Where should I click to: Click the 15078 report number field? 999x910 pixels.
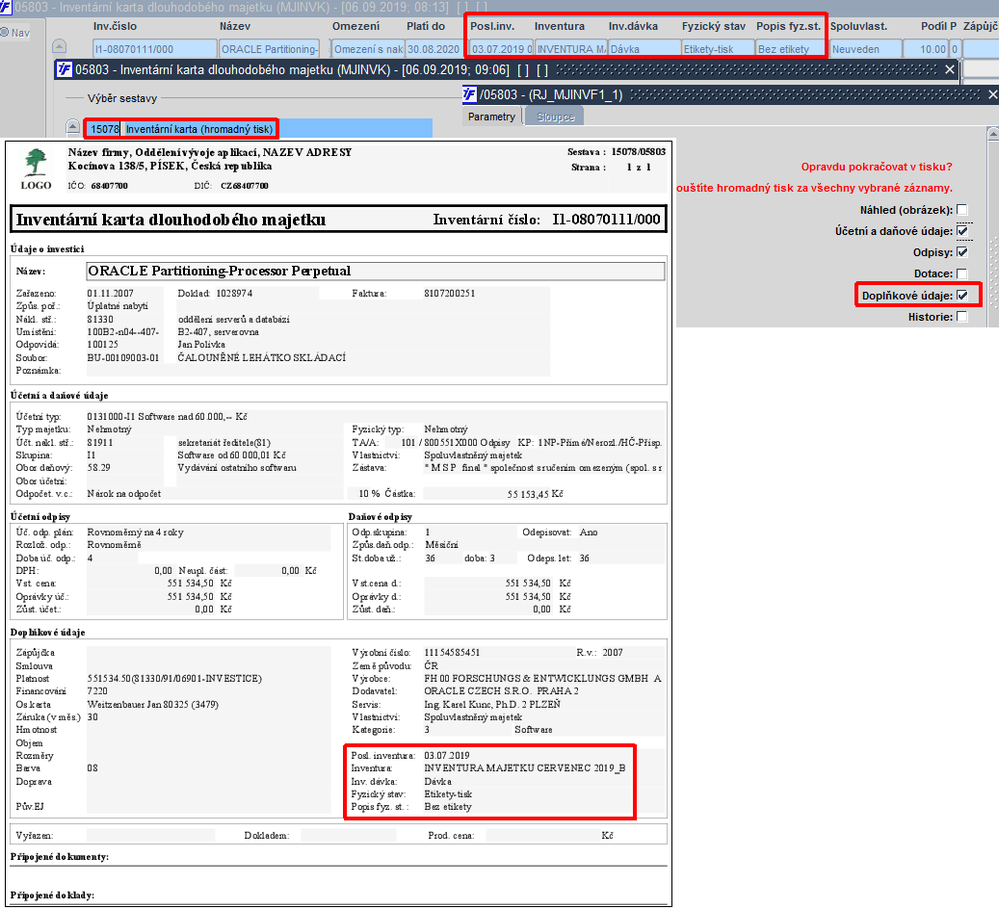click(x=104, y=129)
